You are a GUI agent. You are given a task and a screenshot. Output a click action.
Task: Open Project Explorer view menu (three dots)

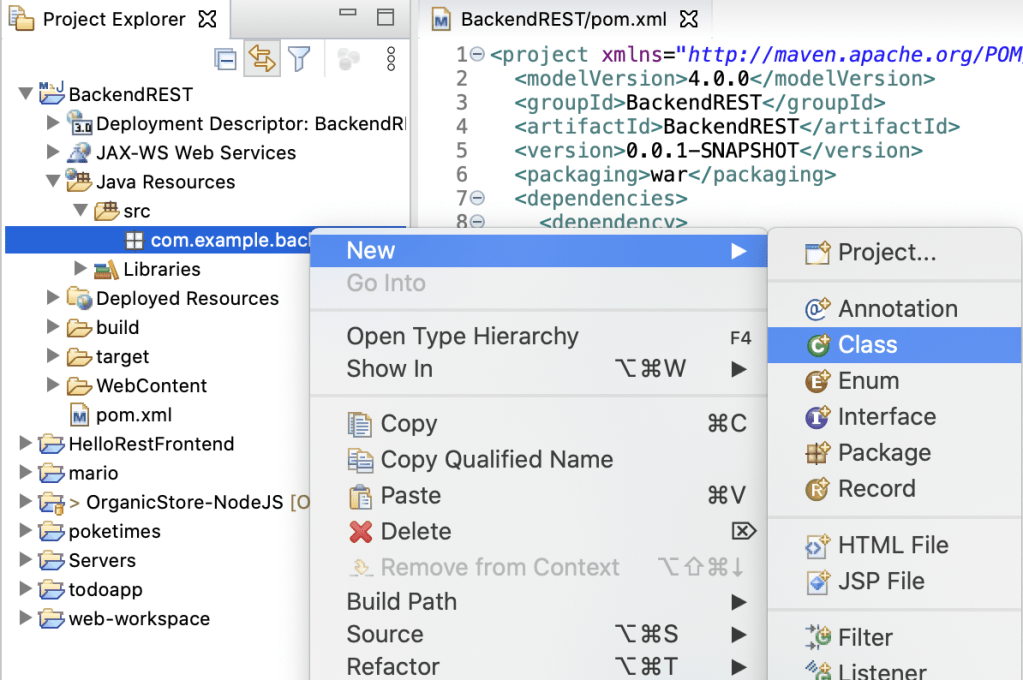click(x=391, y=59)
